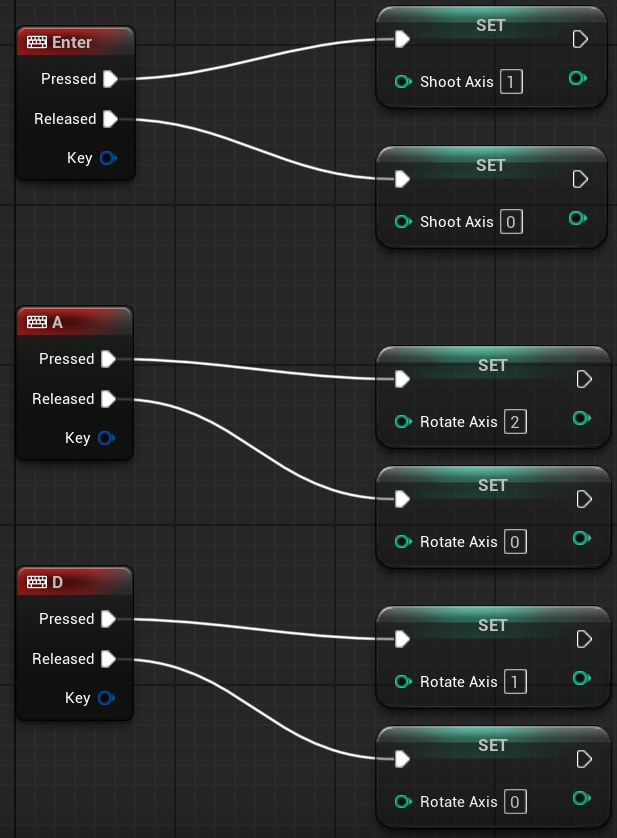
Task: Click exec output pin of SET Shoot Axis 0
Action: pos(580,179)
